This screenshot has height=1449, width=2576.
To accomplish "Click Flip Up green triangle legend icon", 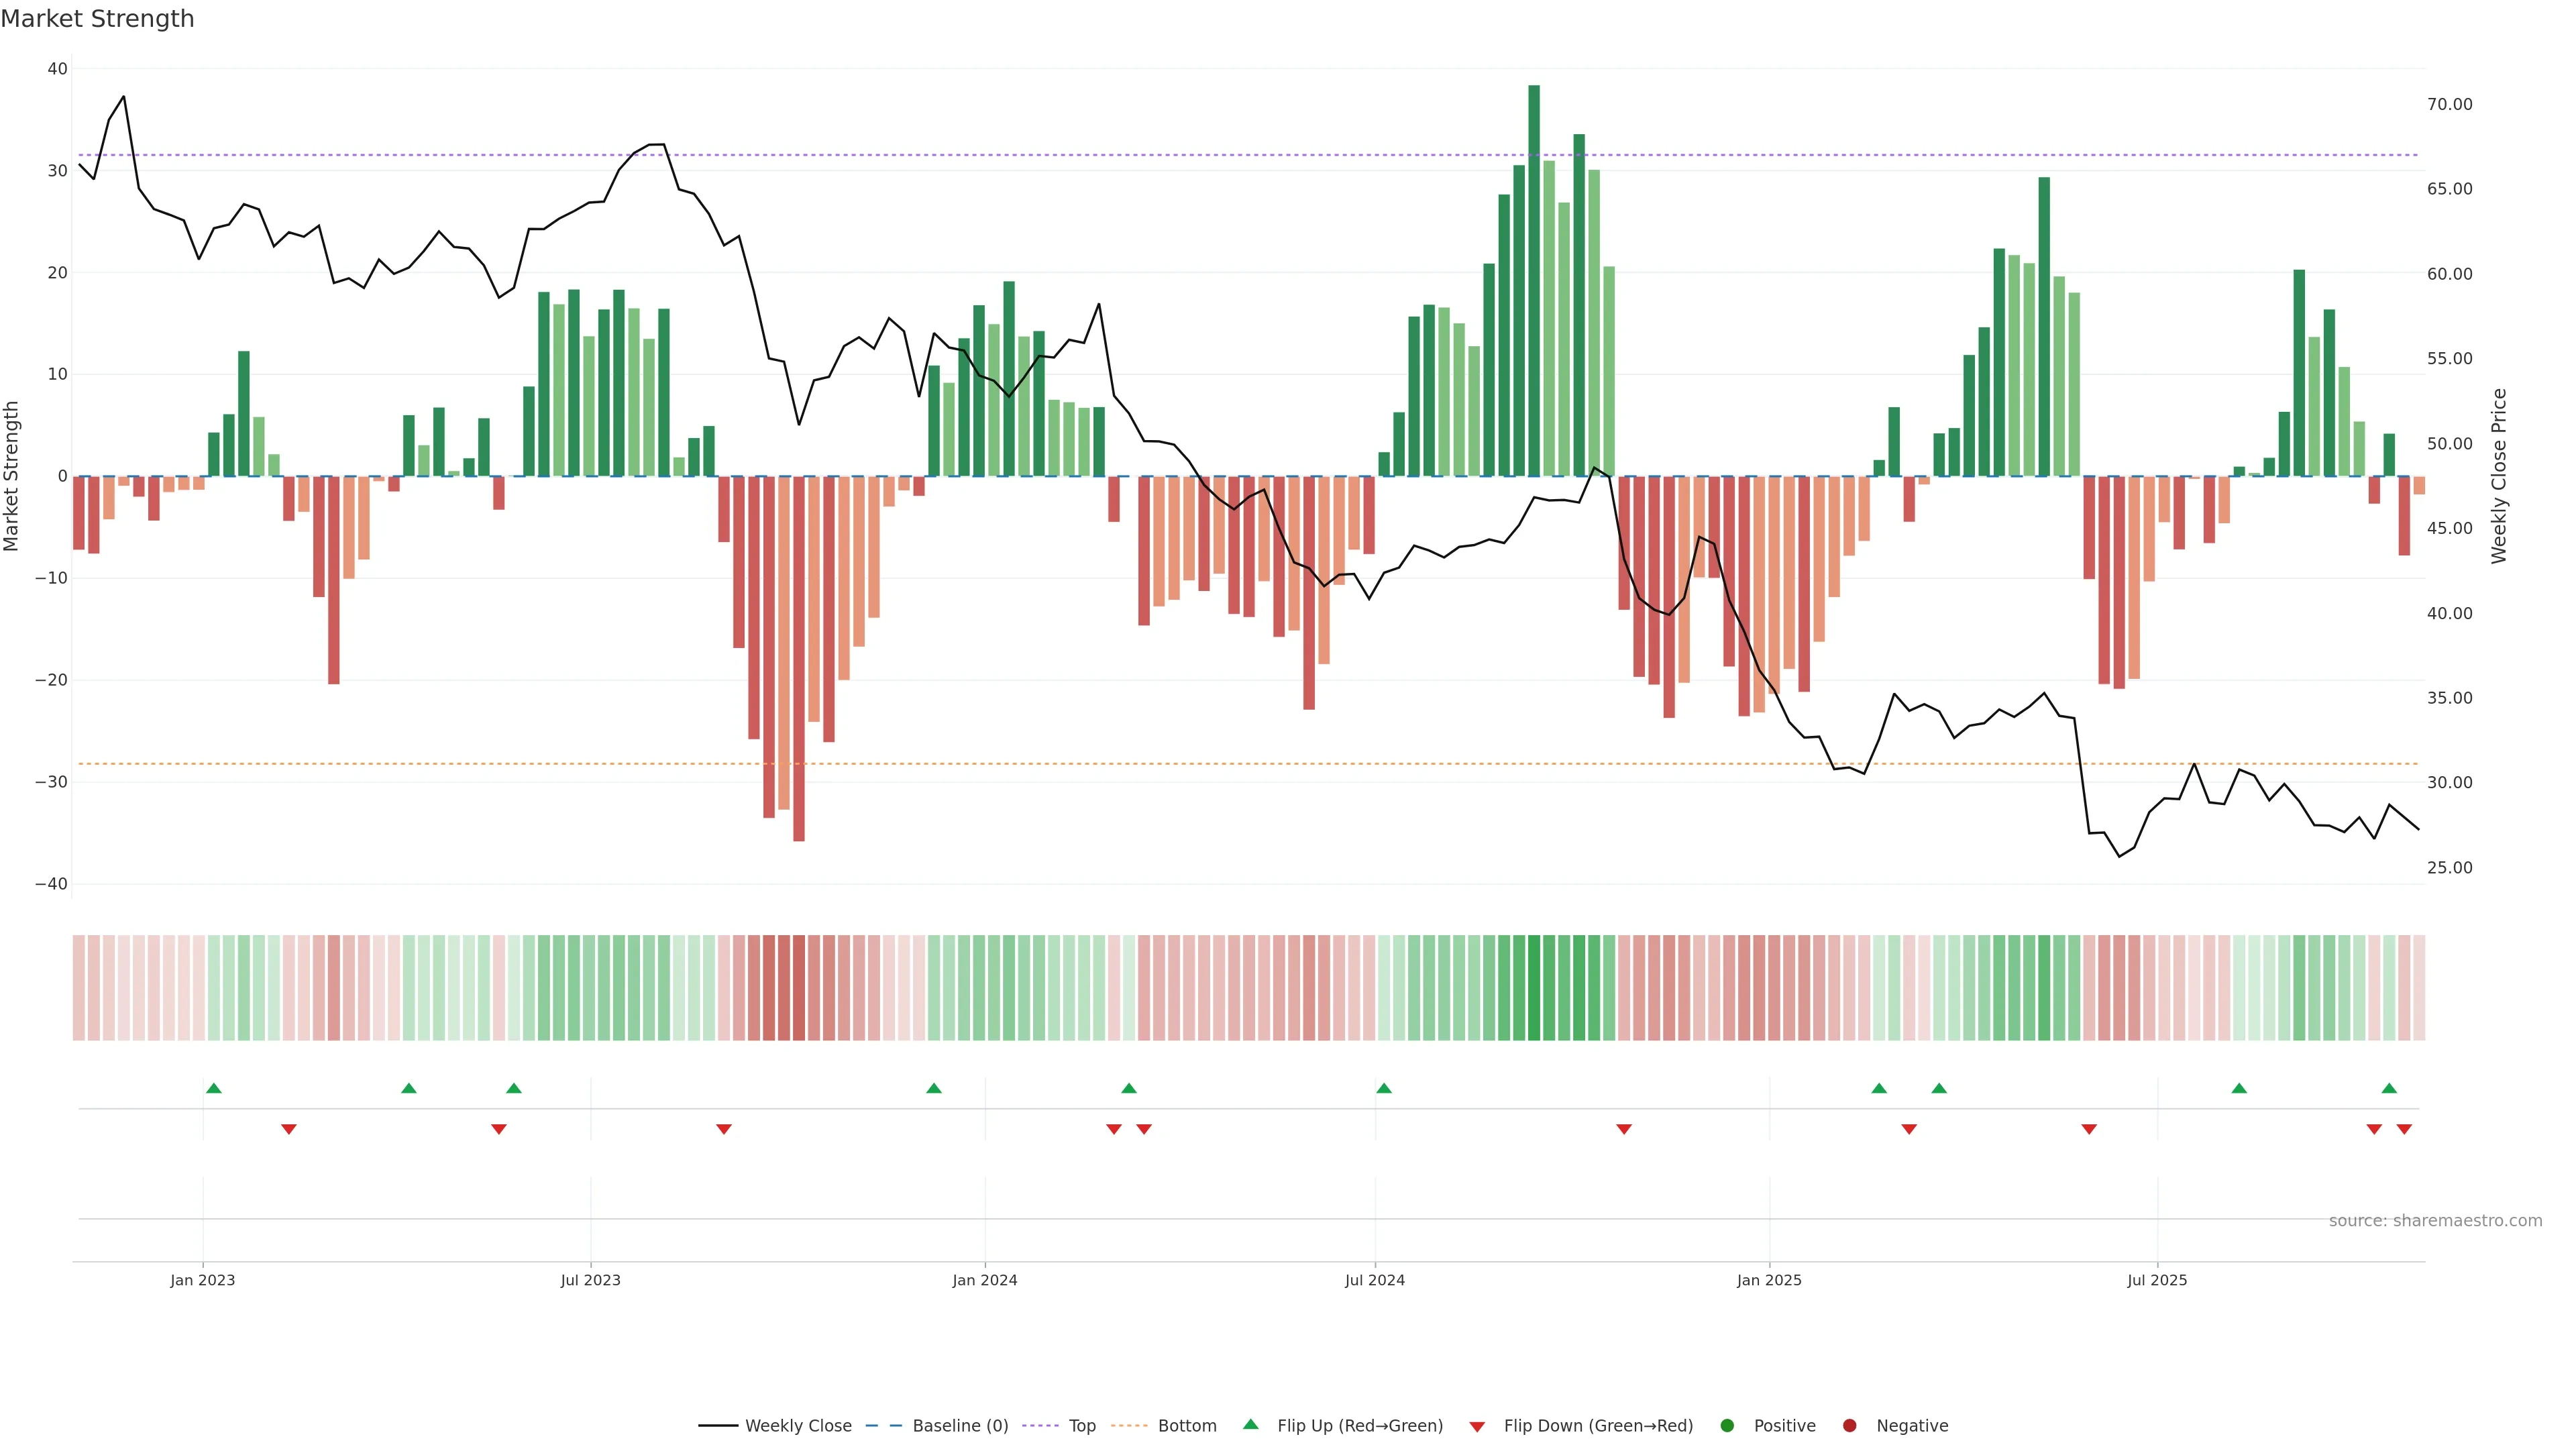I will [1250, 1424].
